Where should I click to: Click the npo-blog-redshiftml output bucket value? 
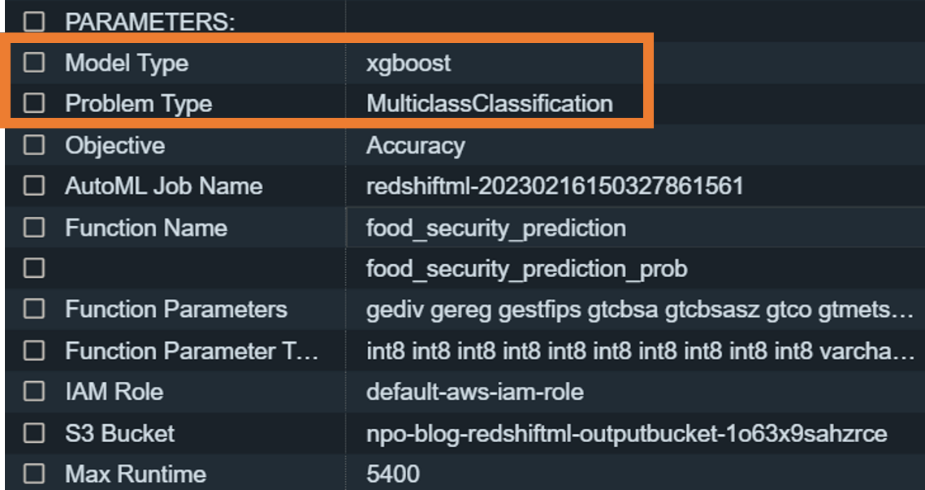(x=626, y=433)
